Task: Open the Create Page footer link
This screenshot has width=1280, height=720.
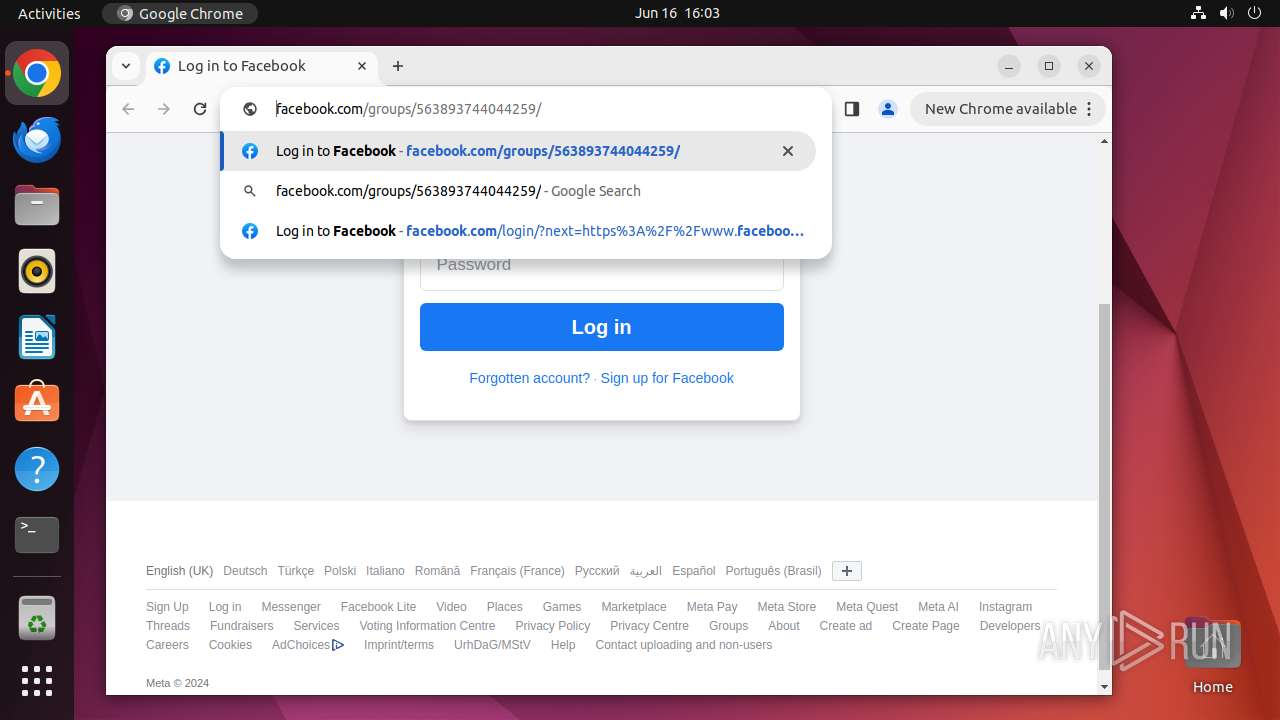Action: coord(926,626)
